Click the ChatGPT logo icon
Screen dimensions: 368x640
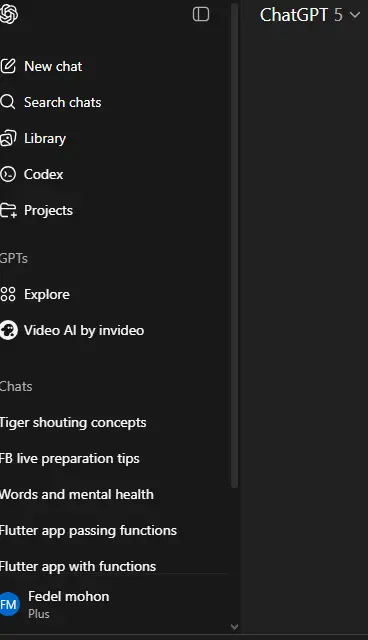(x=9, y=14)
